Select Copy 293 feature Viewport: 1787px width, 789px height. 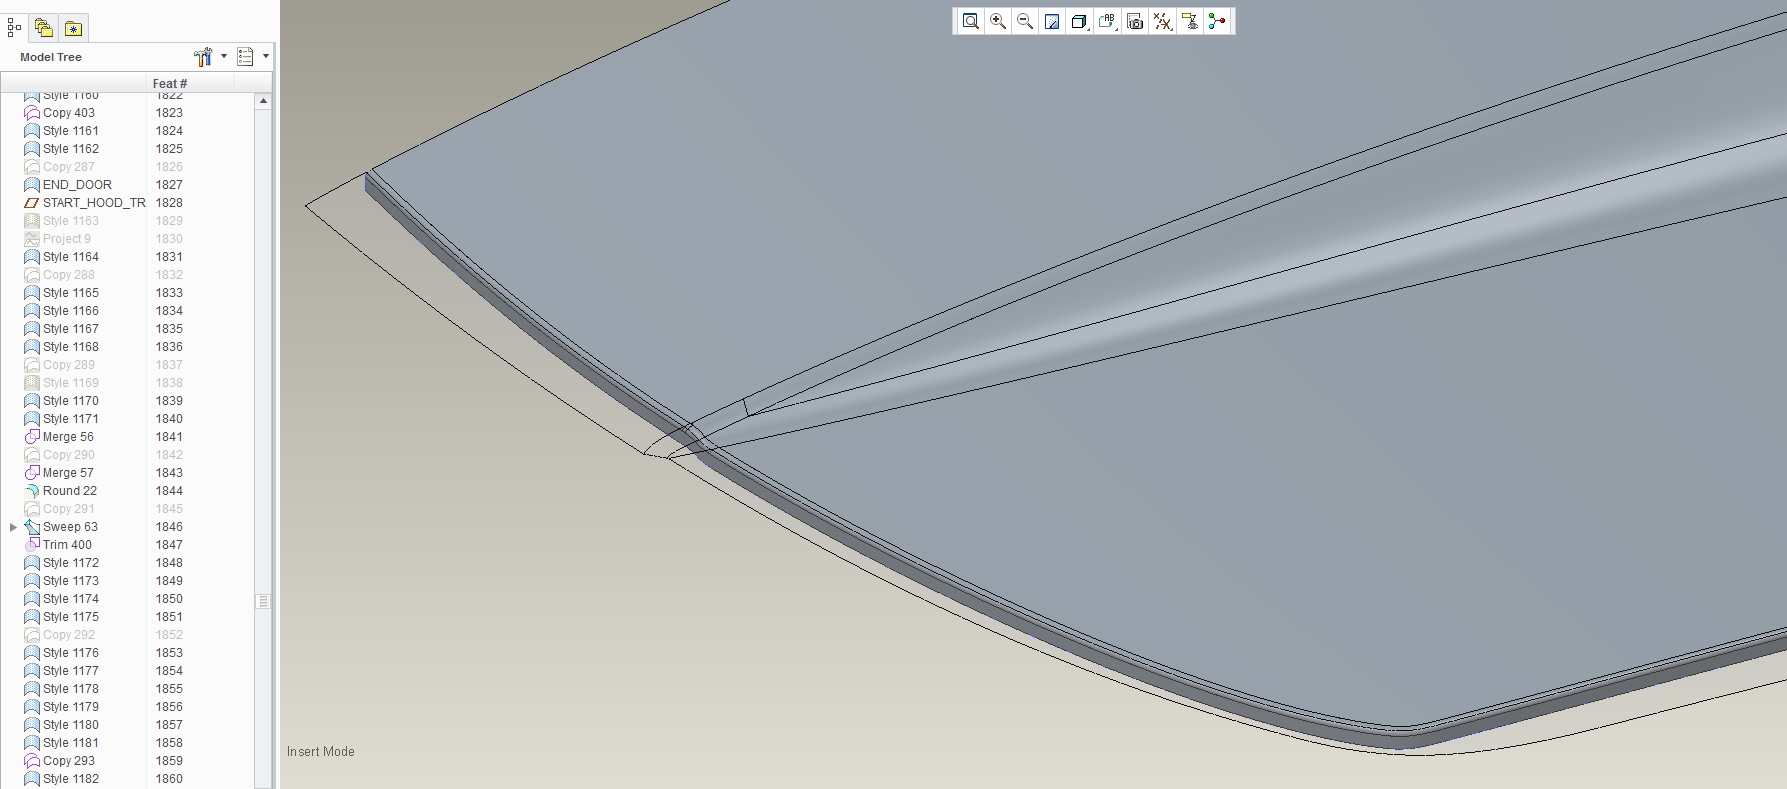[69, 761]
